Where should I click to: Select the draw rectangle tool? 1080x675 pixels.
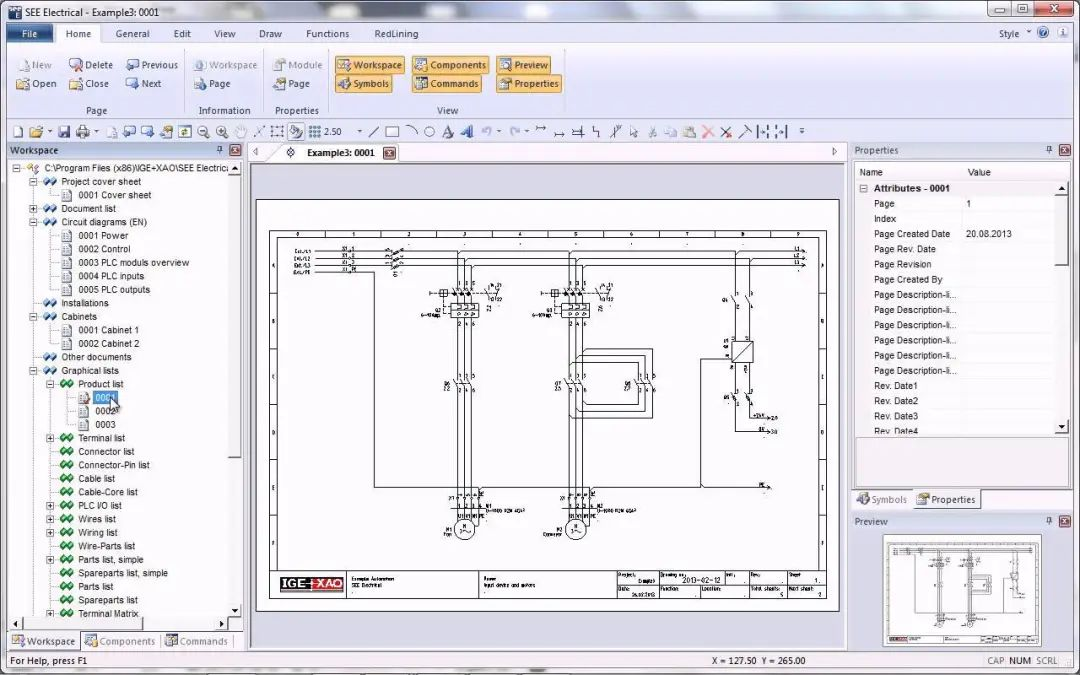392,132
